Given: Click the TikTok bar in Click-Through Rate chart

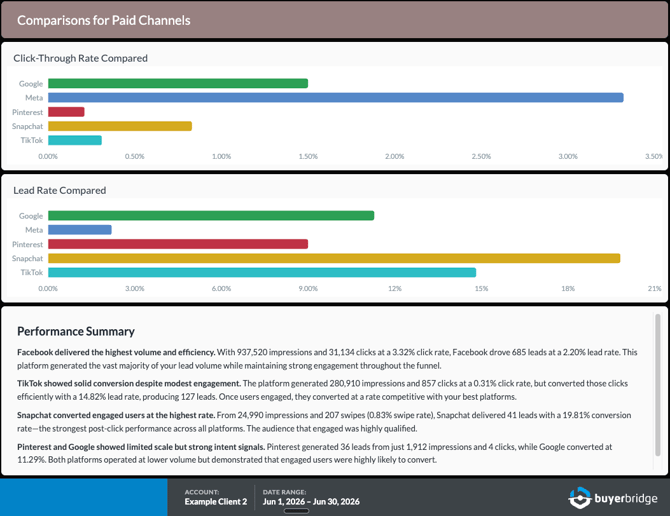Looking at the screenshot, I should [75, 140].
